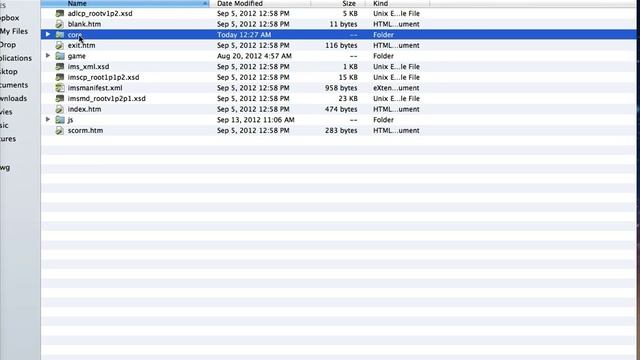Click the game folder icon
640x360 pixels.
(x=60, y=56)
